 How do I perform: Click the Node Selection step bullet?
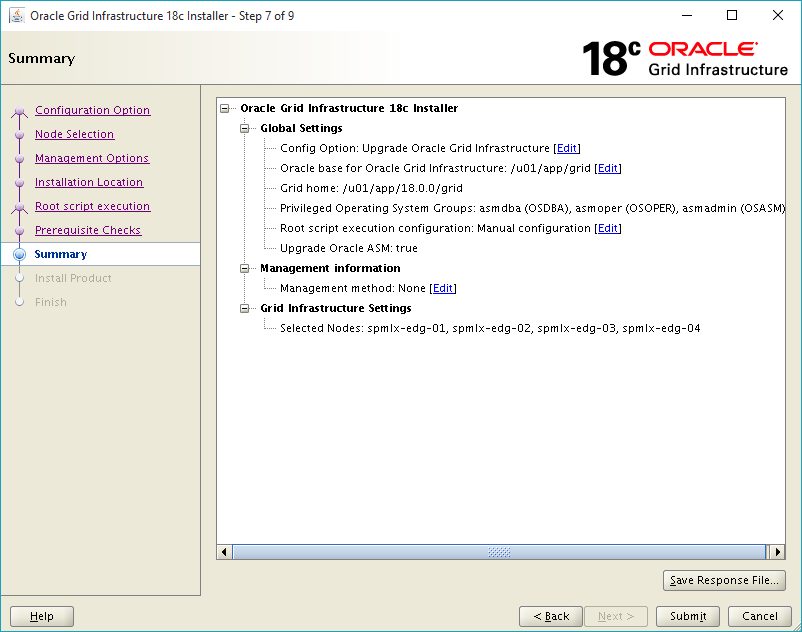click(19, 134)
